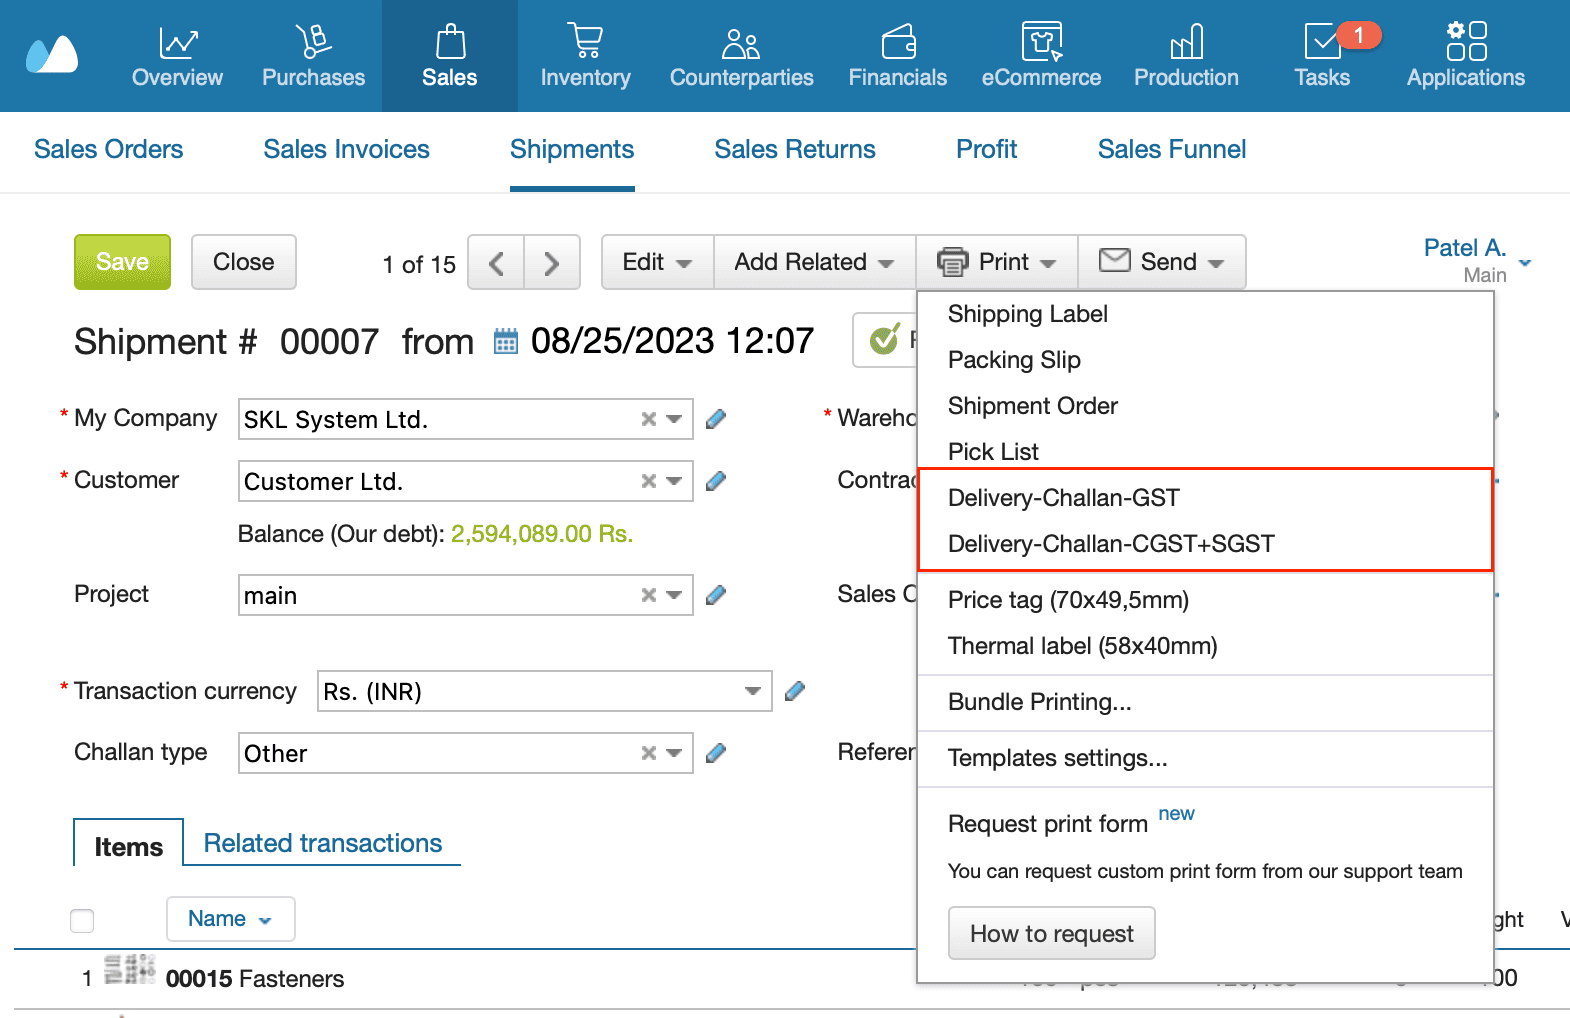This screenshot has height=1018, width=1570.
Task: Open the Overview section icon
Action: coord(177,43)
